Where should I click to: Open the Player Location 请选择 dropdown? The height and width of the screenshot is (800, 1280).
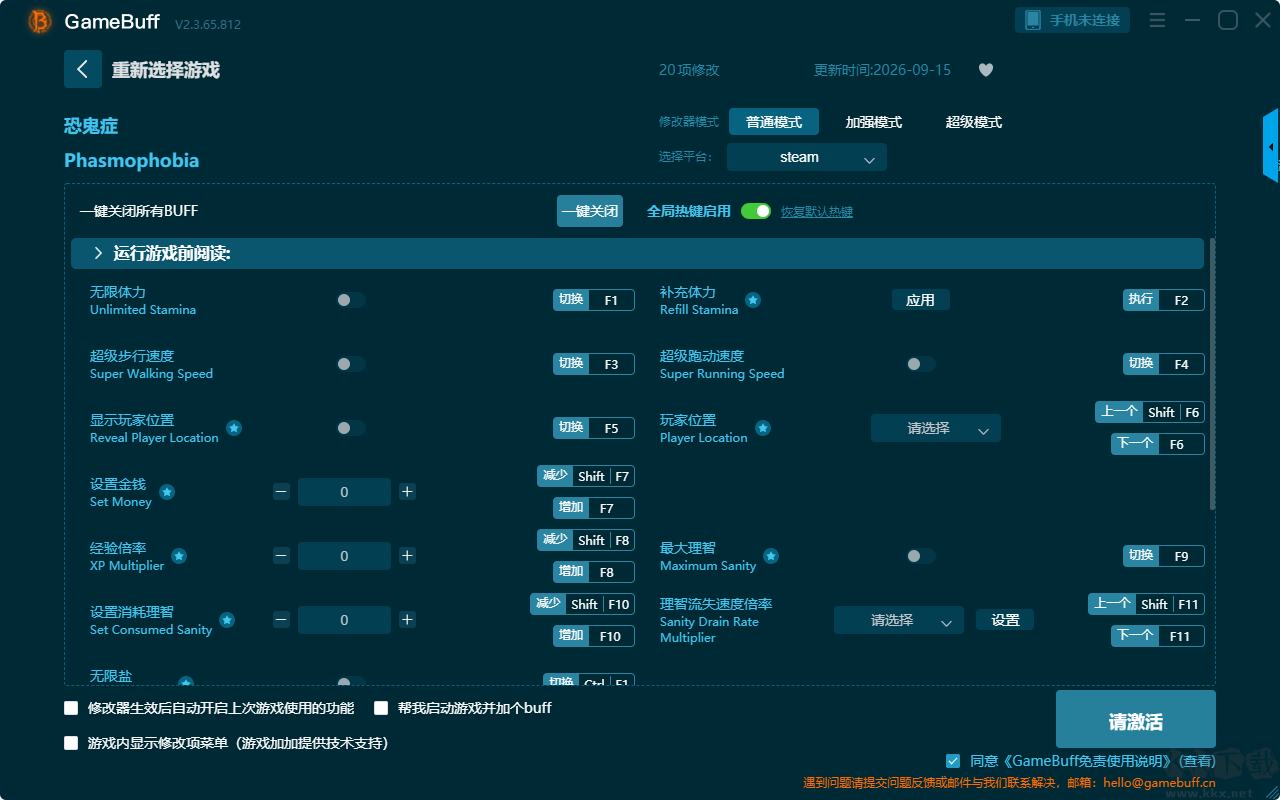[936, 428]
